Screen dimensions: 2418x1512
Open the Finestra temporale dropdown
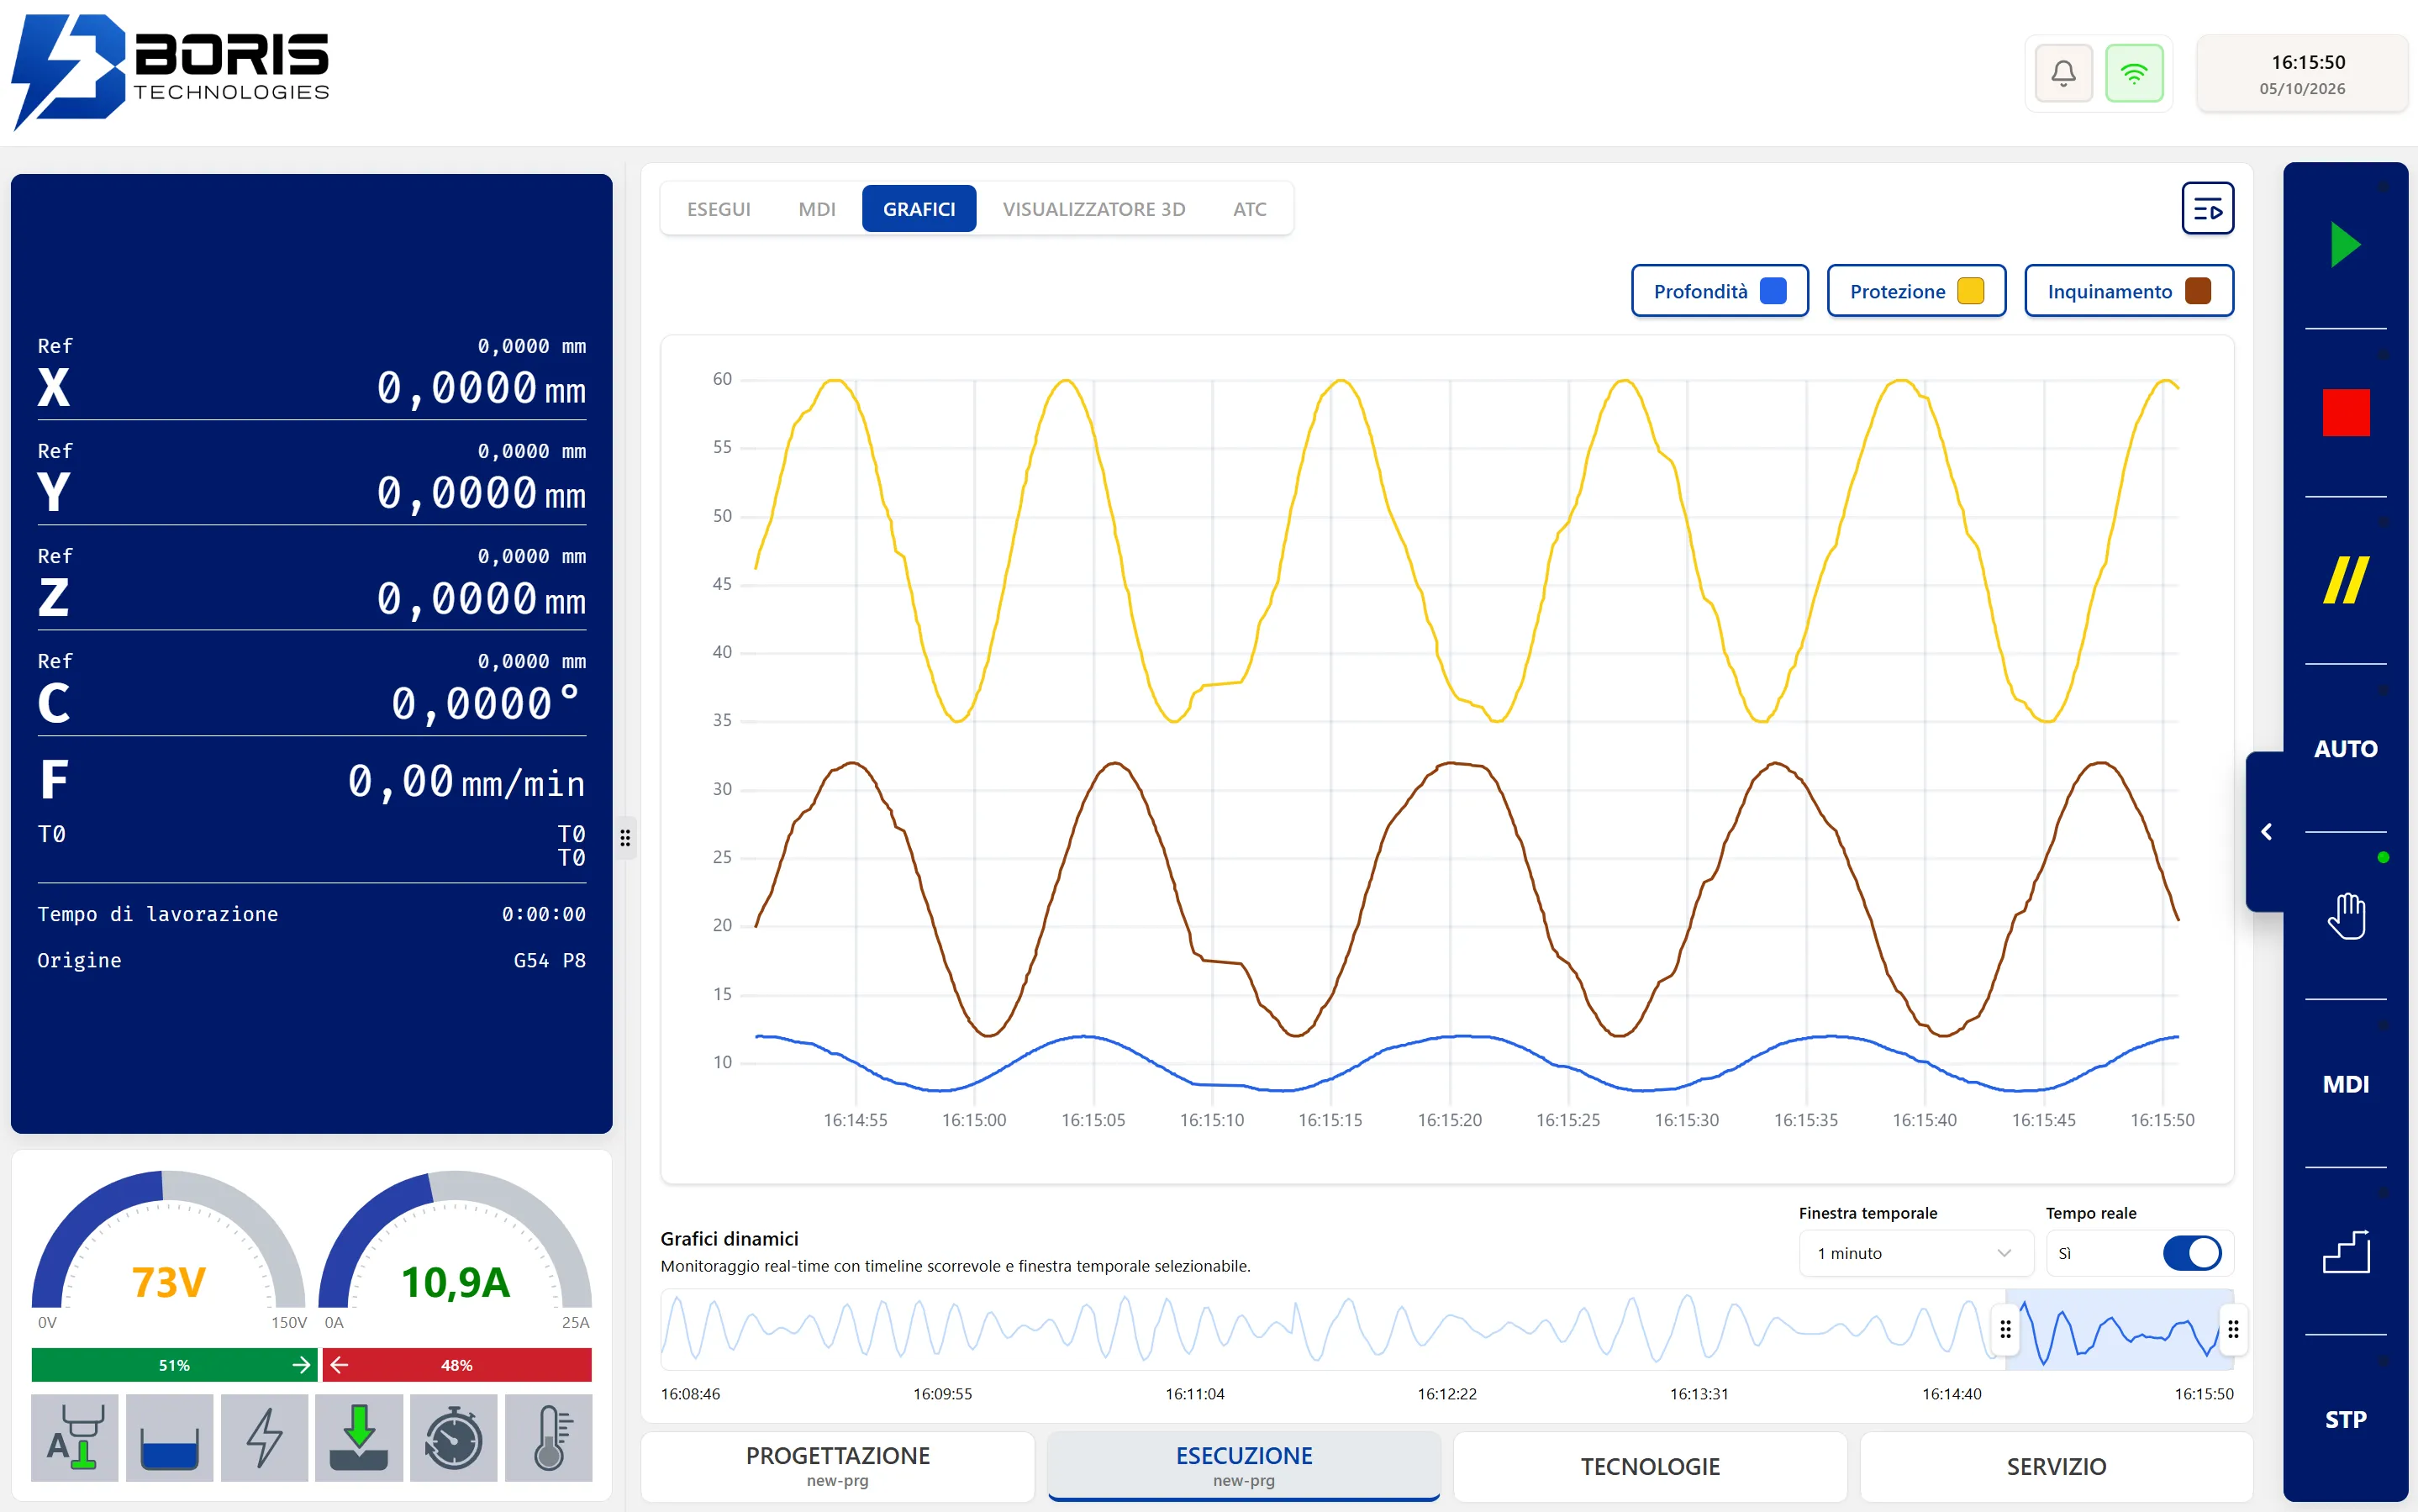1915,1253
